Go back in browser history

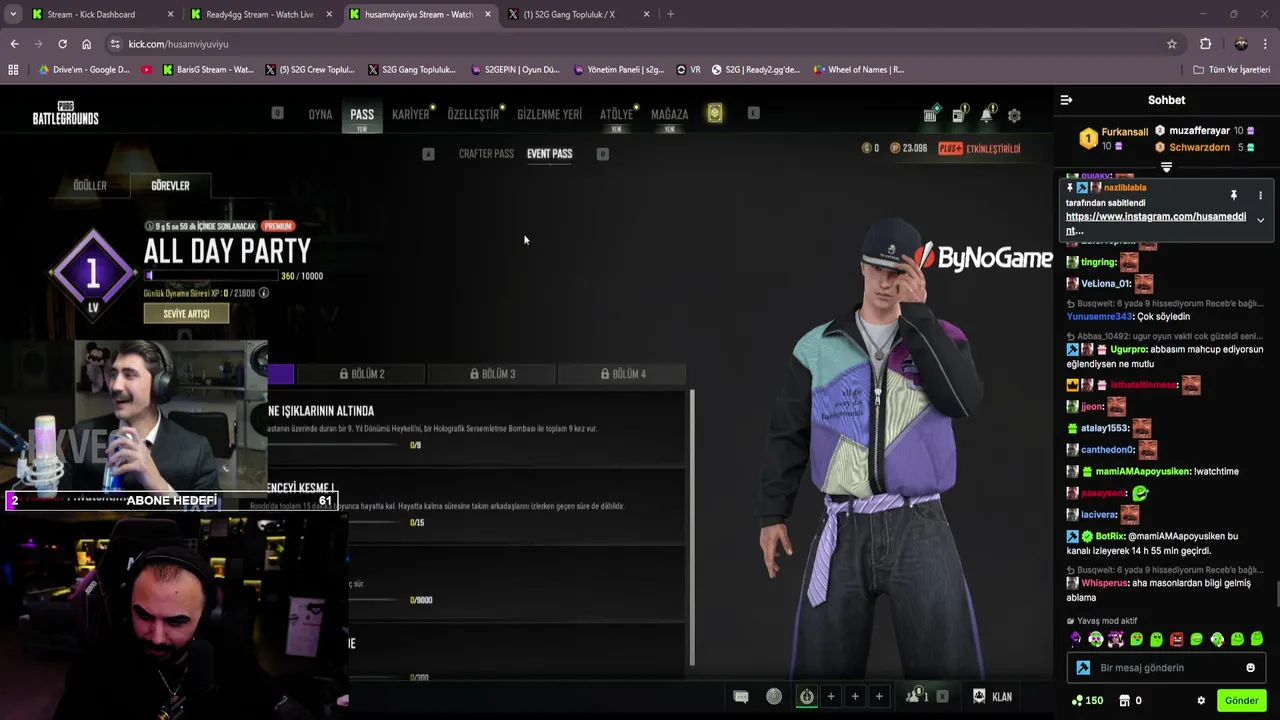point(14,44)
